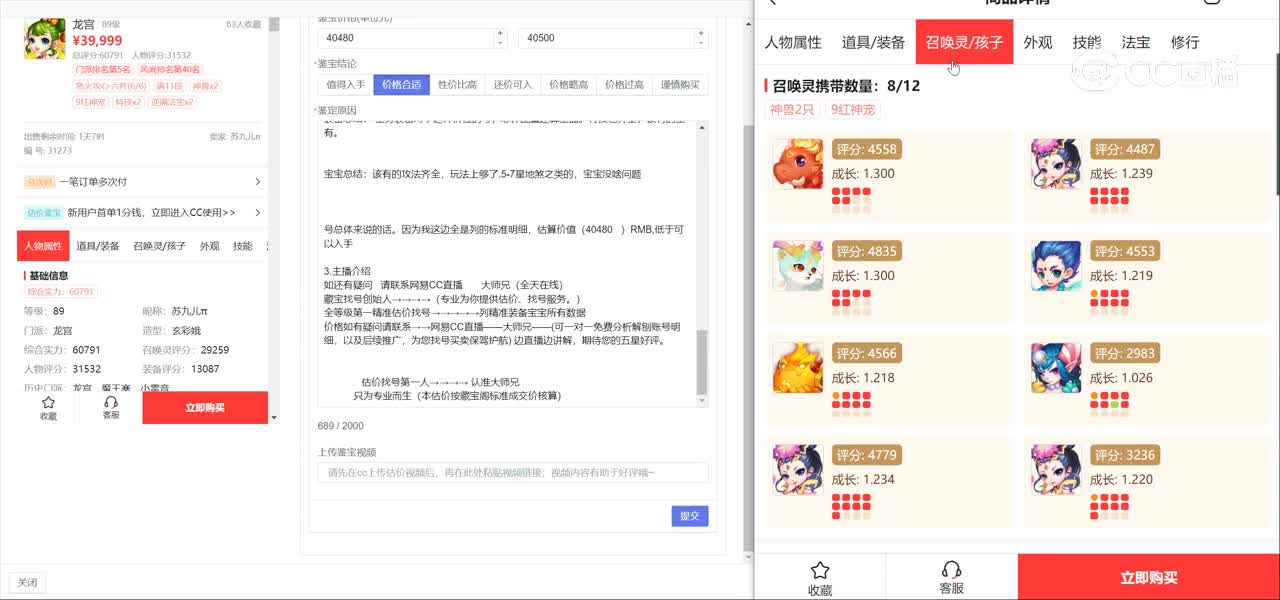
Task: Select 性价比高 appraisal conclusion
Action: pyautogui.click(x=458, y=85)
